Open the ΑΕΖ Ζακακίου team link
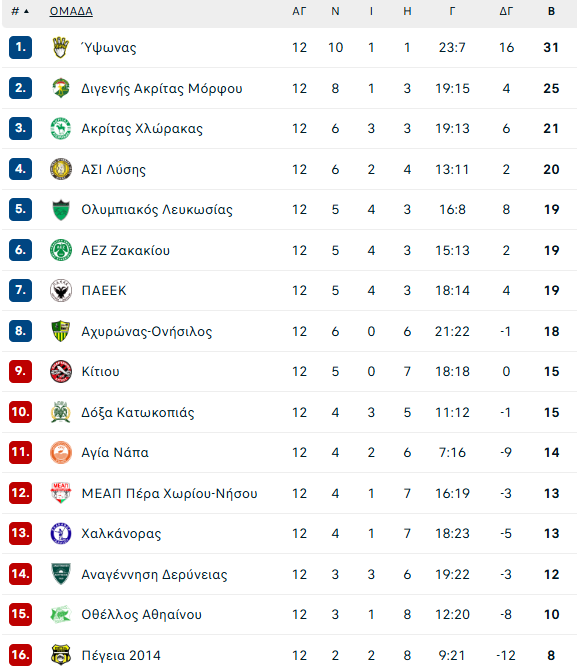Image resolution: width=577 pixels, height=671 pixels. tap(125, 250)
